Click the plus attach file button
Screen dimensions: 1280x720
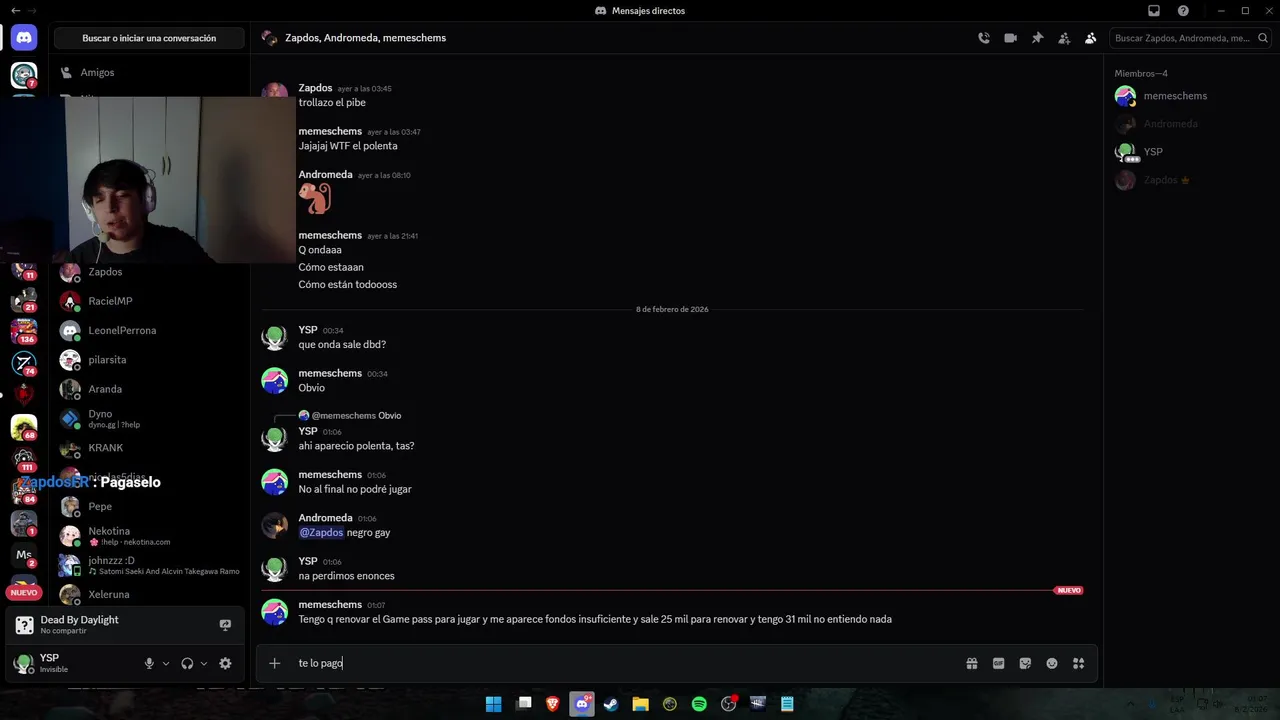[x=274, y=663]
